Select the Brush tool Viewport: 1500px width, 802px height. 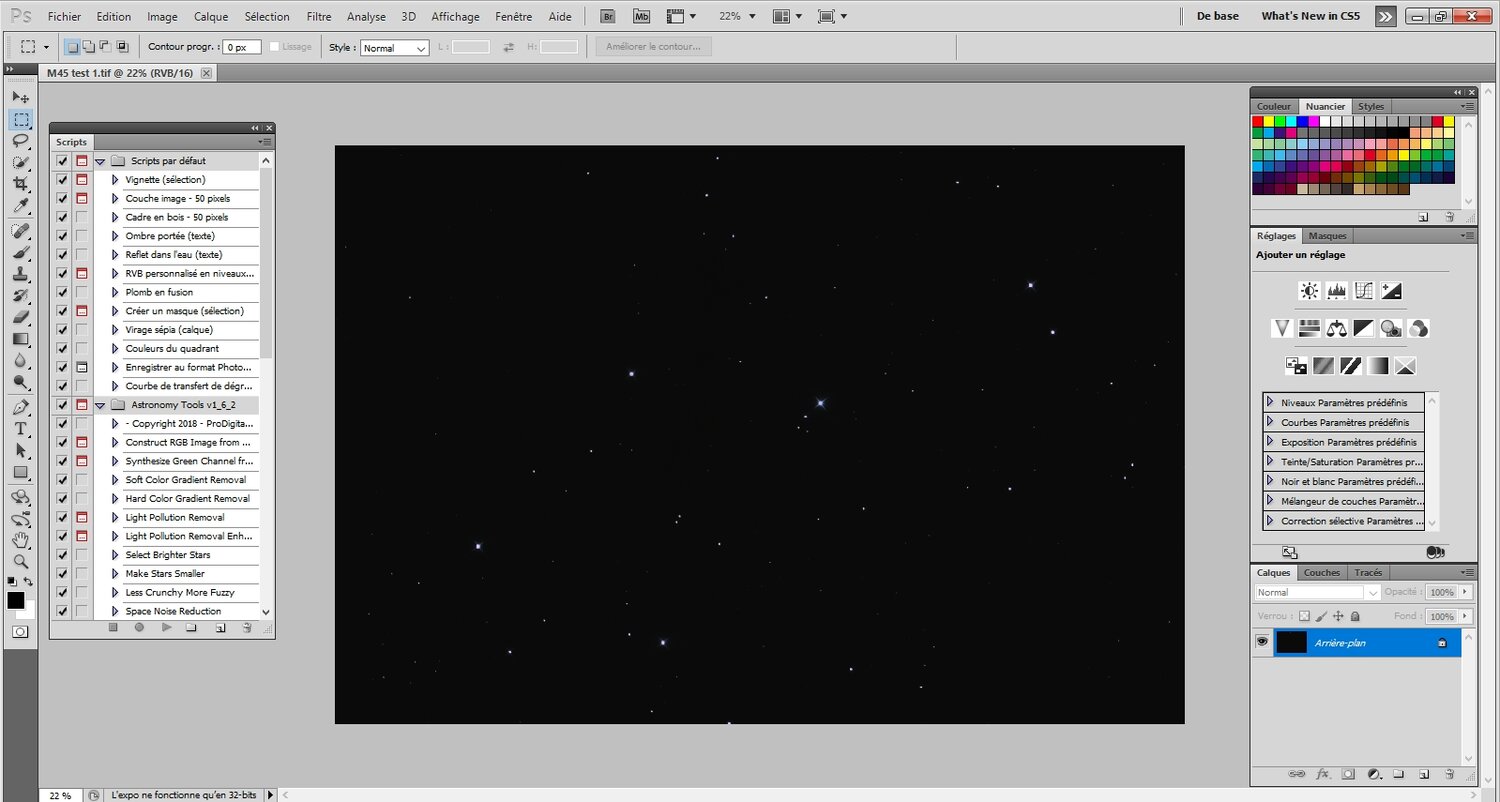pyautogui.click(x=20, y=253)
